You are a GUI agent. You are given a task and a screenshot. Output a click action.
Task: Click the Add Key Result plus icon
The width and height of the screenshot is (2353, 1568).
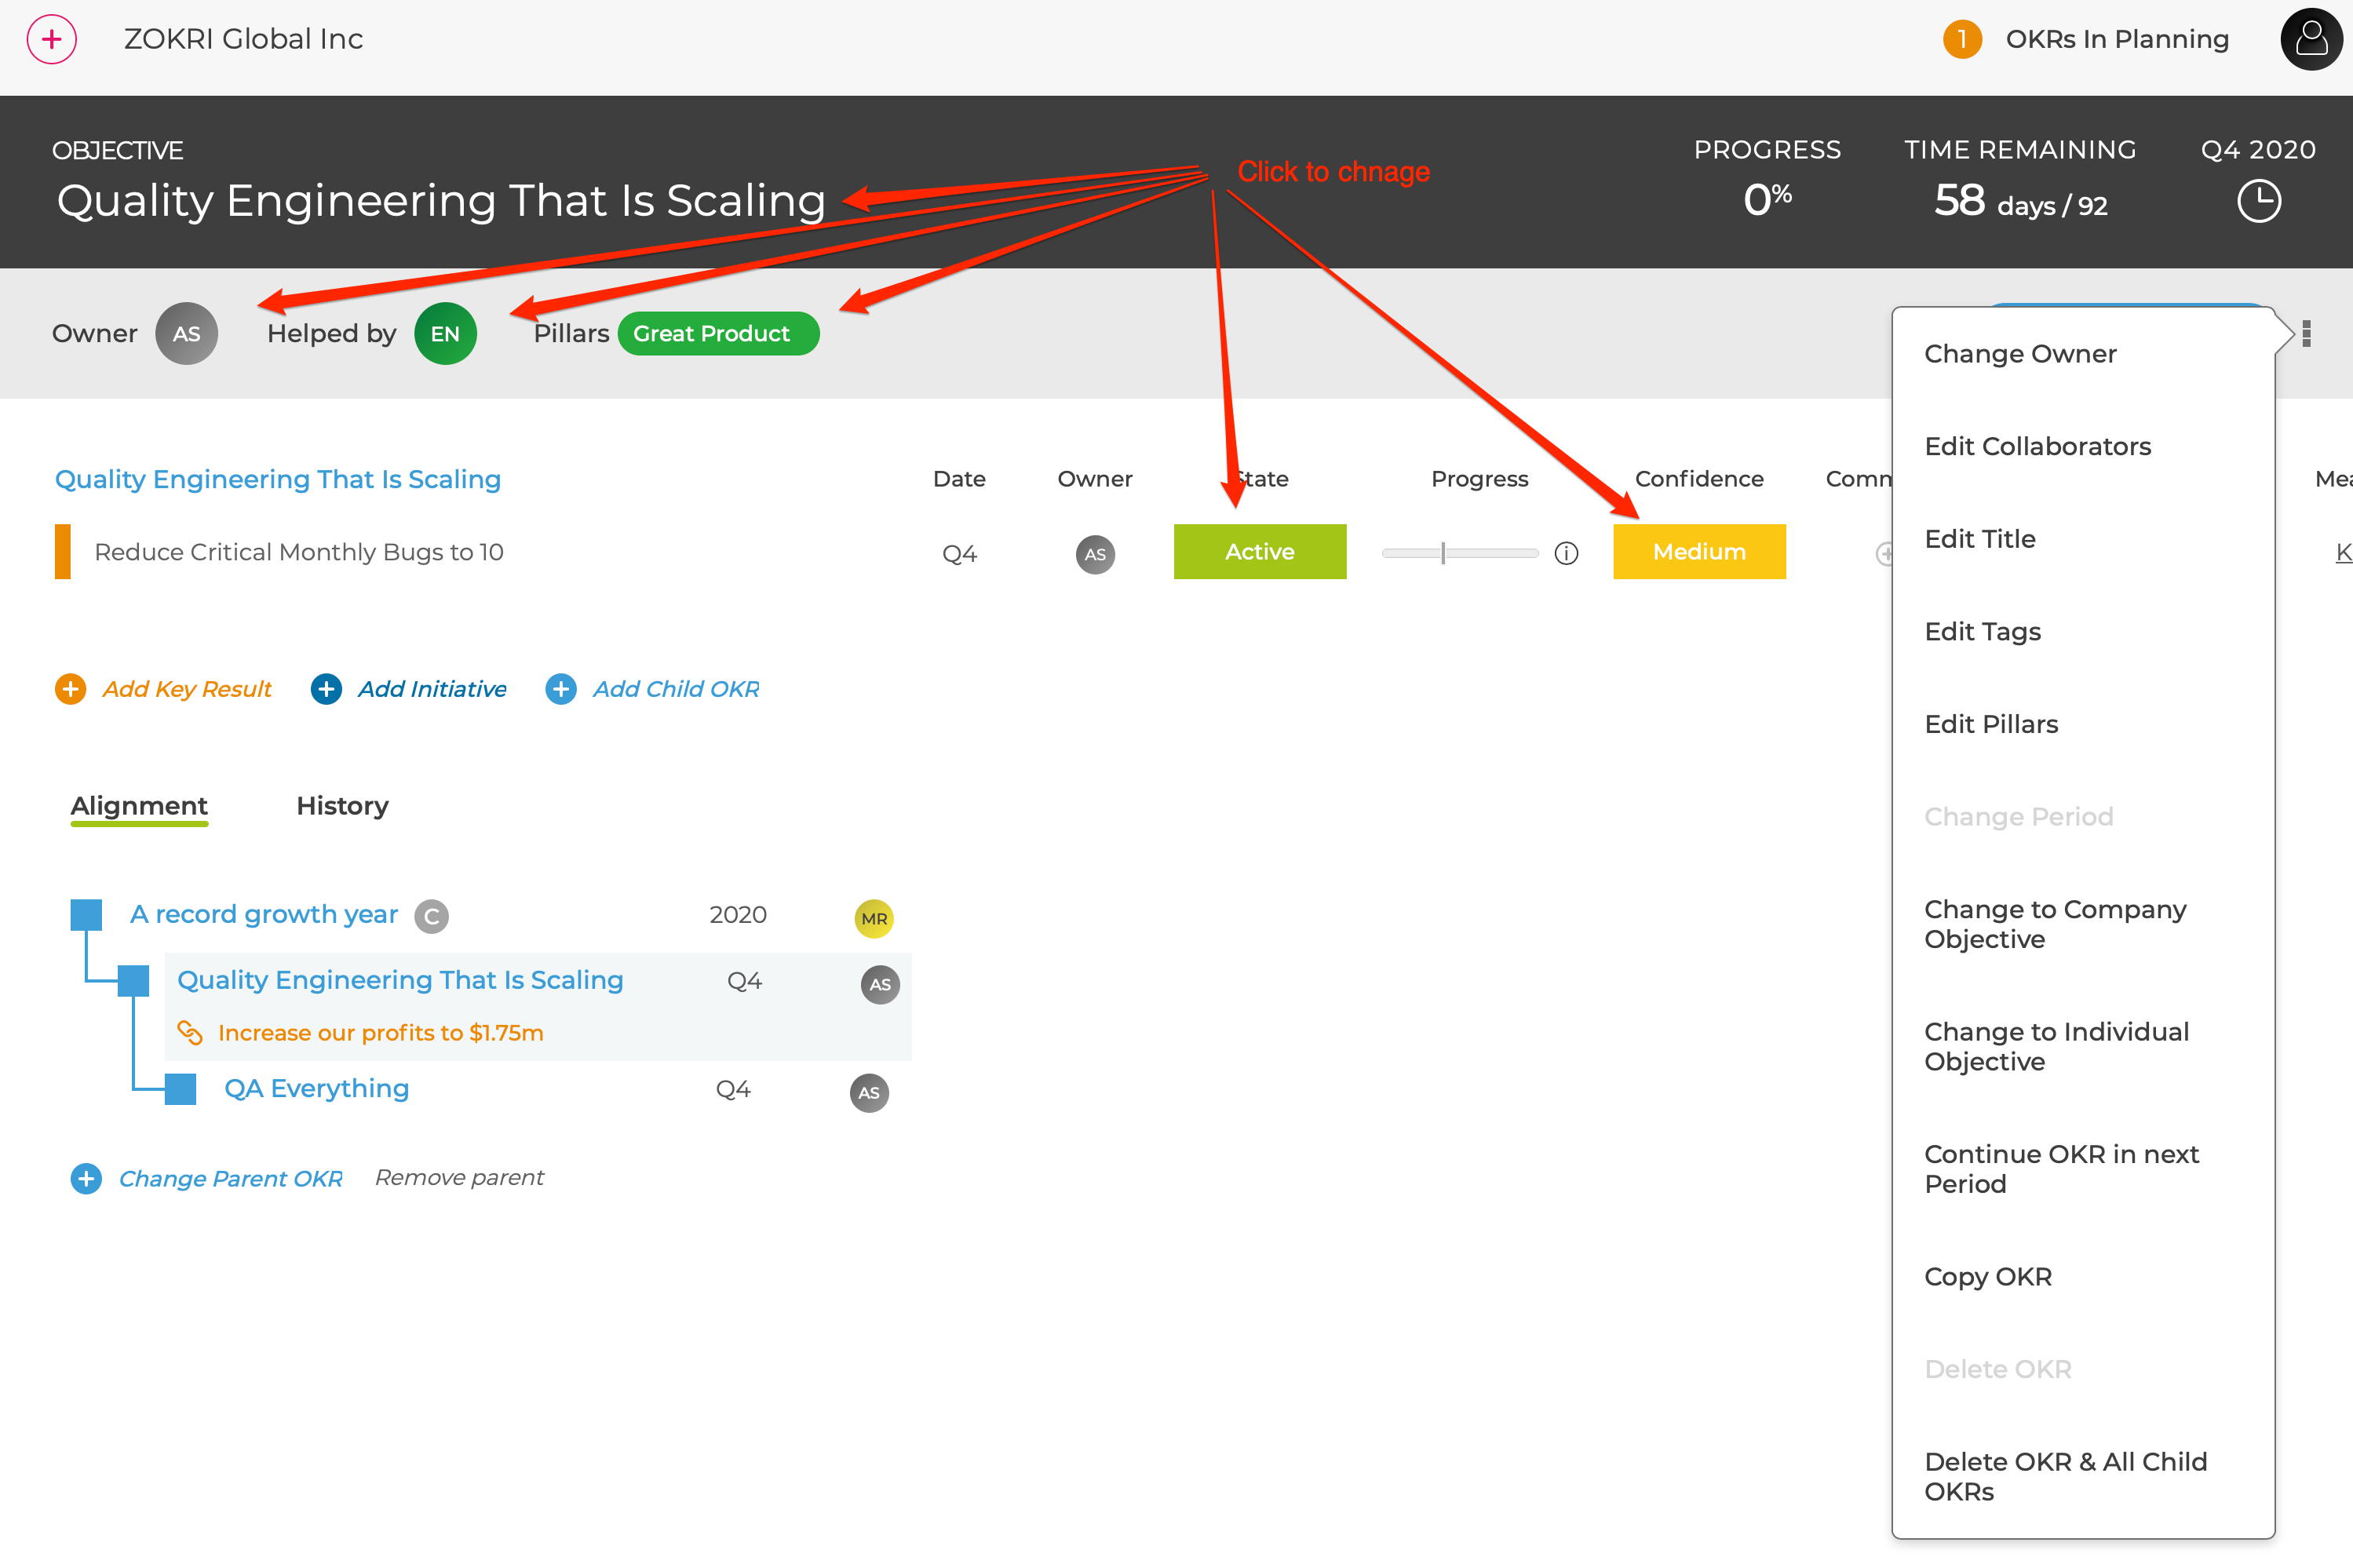[70, 689]
